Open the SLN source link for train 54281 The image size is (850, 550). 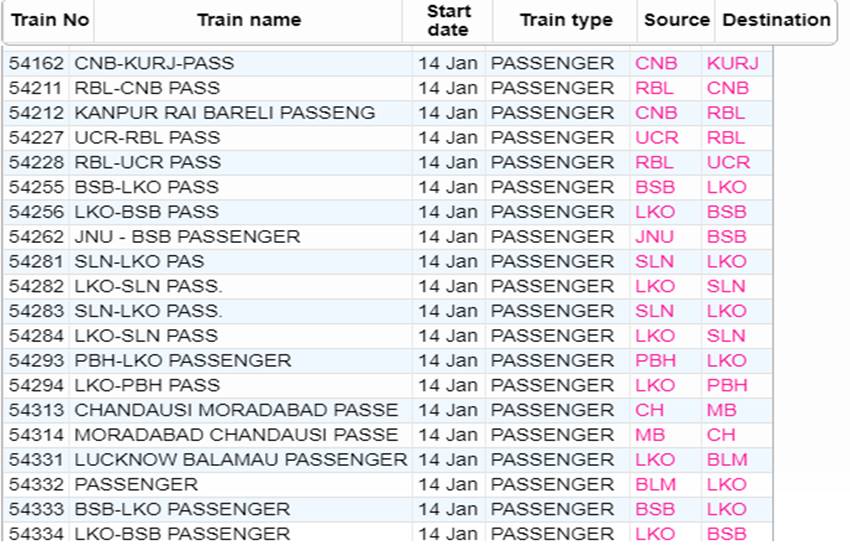(x=654, y=262)
